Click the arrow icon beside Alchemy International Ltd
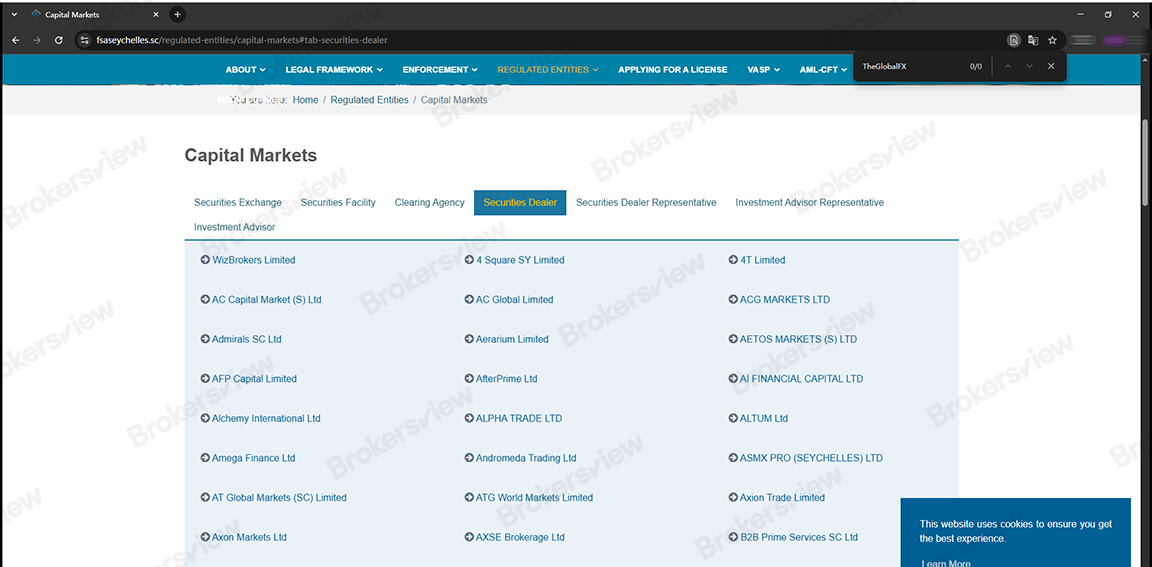1152x567 pixels. (x=205, y=419)
